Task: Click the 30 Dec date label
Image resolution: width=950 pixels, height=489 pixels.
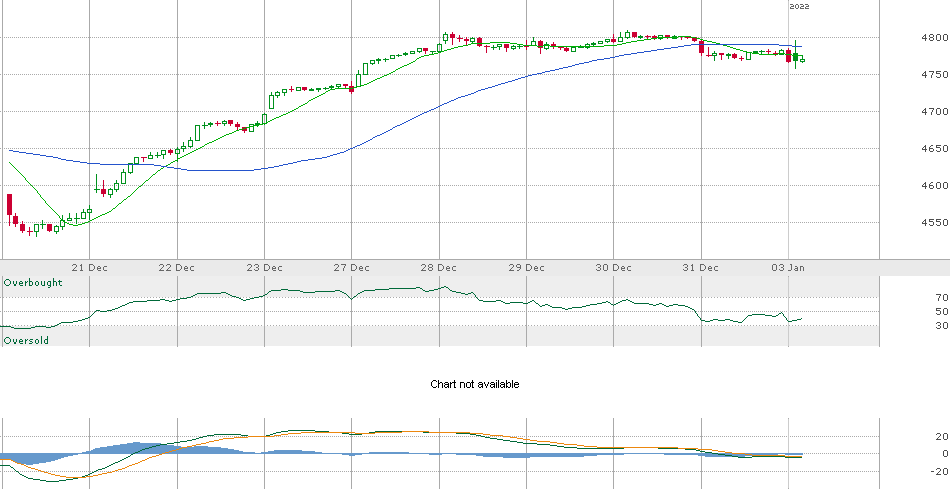Action: pos(614,267)
